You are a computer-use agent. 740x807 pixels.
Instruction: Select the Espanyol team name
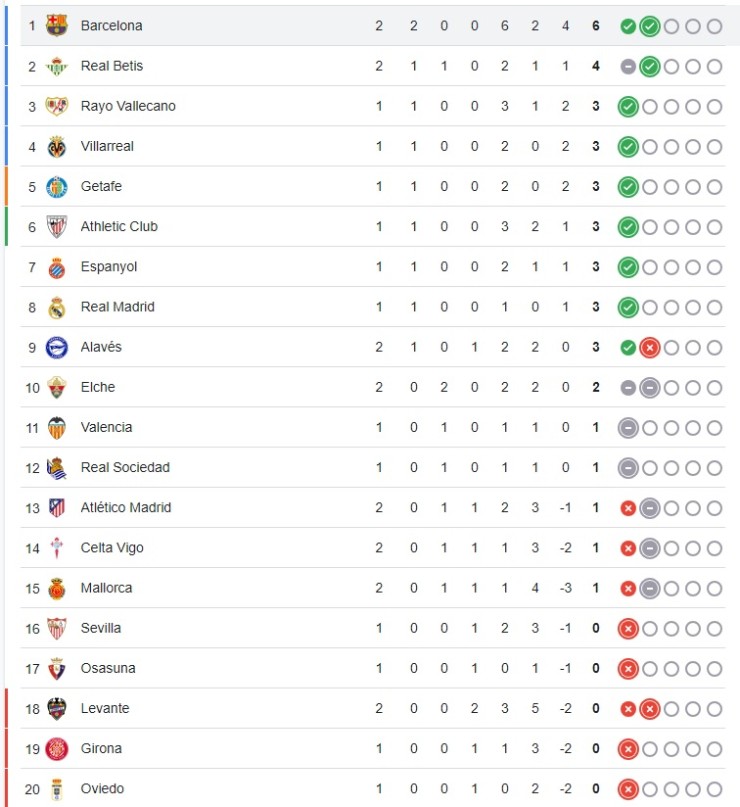110,267
